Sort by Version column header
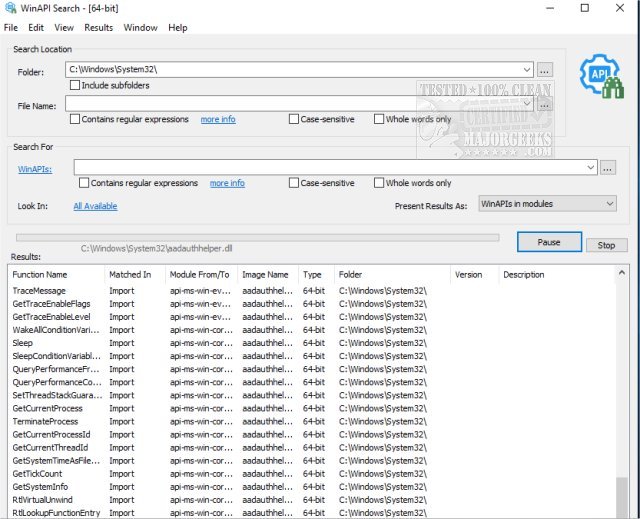640x519 pixels. pyautogui.click(x=474, y=275)
